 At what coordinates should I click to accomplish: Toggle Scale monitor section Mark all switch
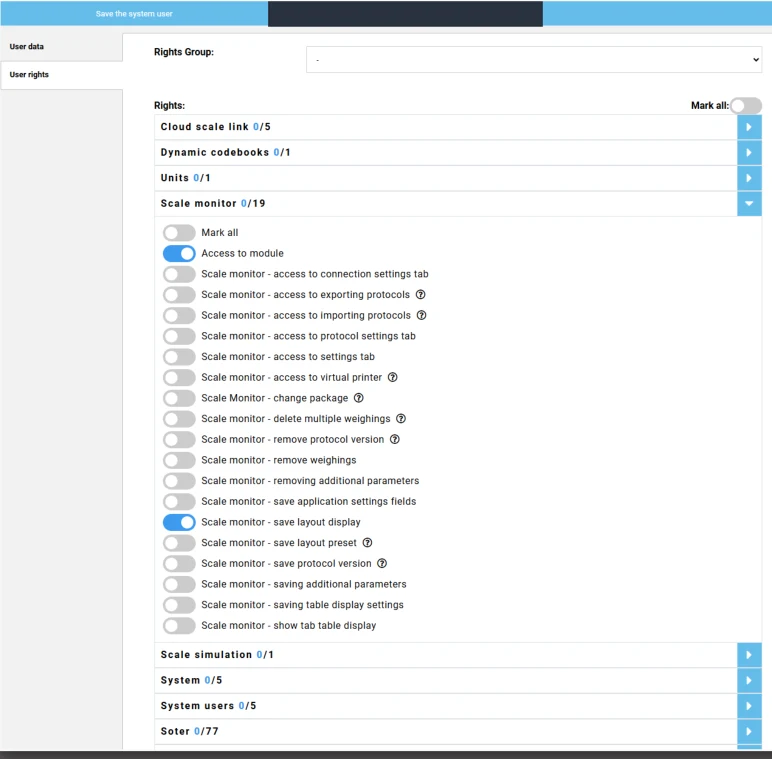[x=179, y=232]
